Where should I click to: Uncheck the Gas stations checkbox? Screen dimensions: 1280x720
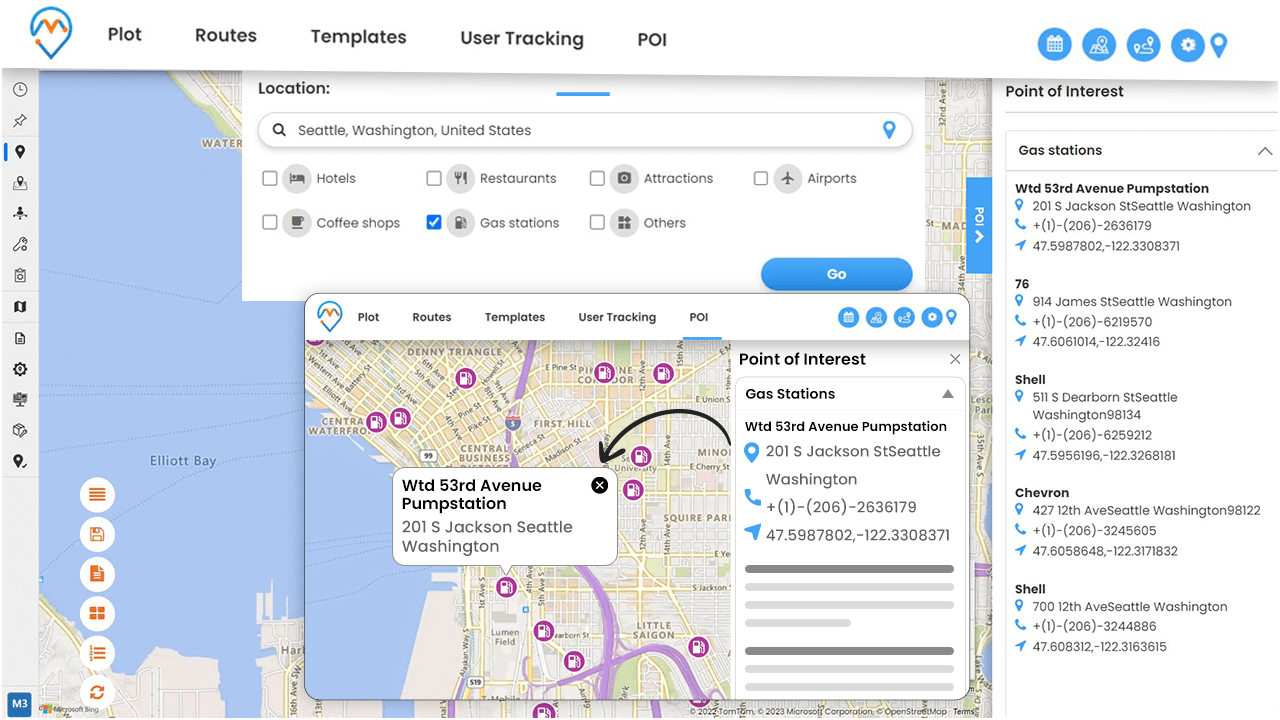[x=433, y=222]
